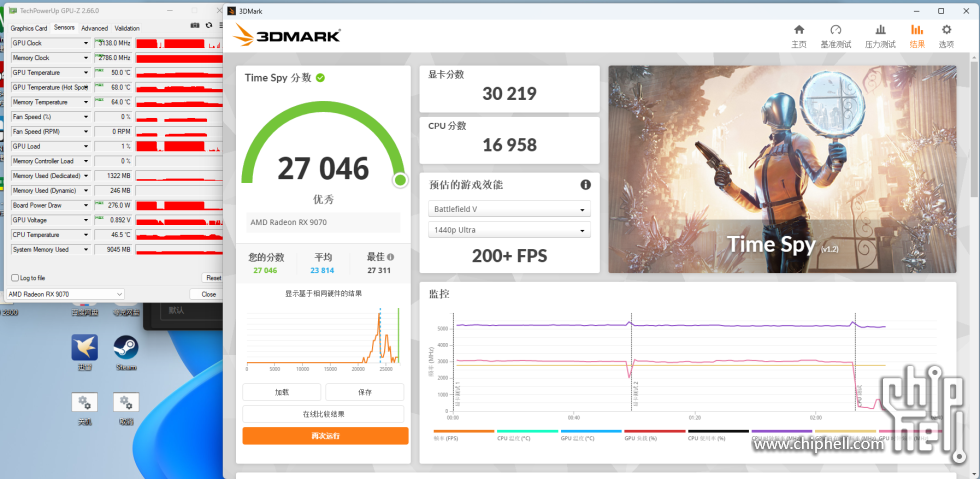Screen dimensions: 980x479
Task: Switch to the Graphics Card tab
Action: (29, 28)
